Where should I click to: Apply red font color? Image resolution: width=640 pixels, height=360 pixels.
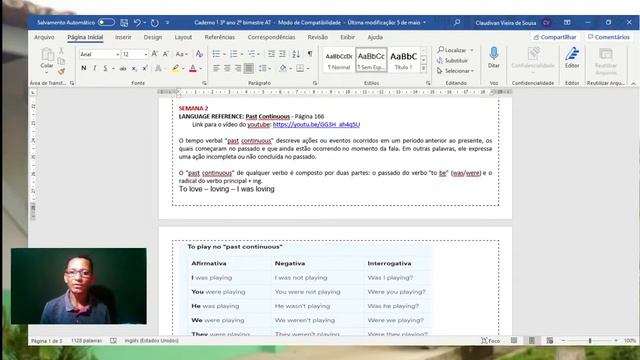pyautogui.click(x=193, y=69)
